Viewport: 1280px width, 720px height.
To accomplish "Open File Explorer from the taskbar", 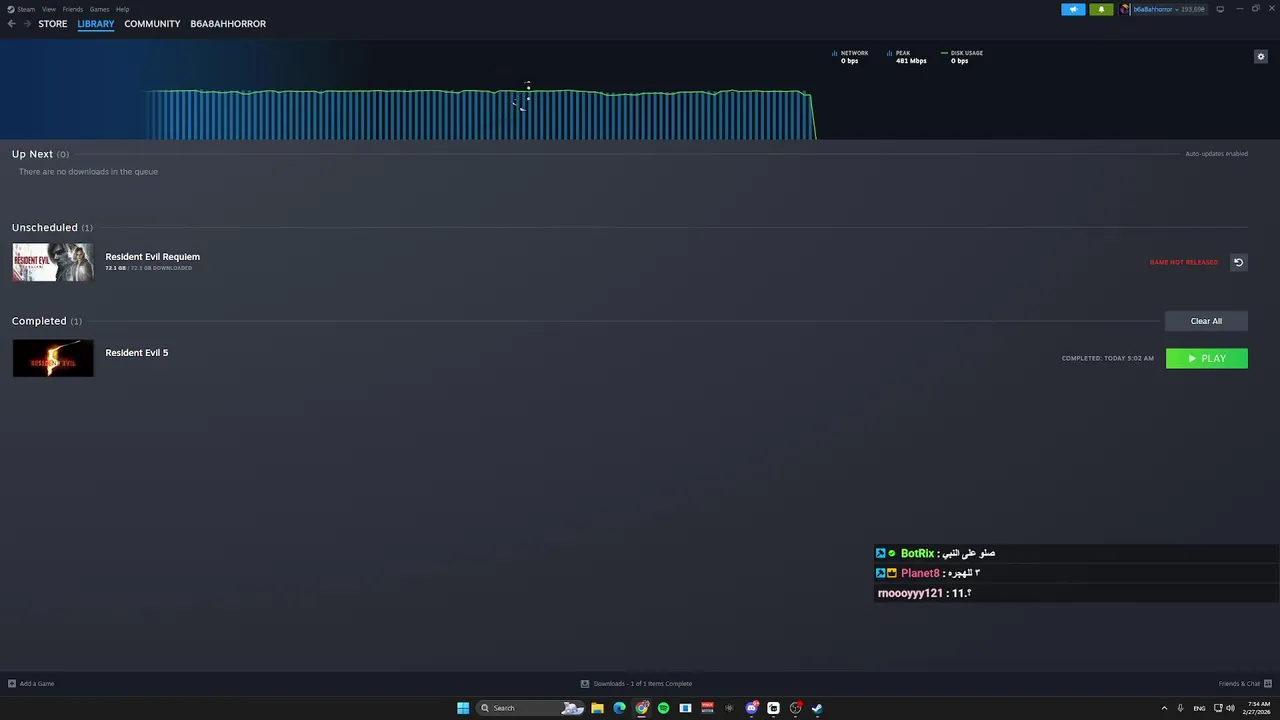I will 597,708.
